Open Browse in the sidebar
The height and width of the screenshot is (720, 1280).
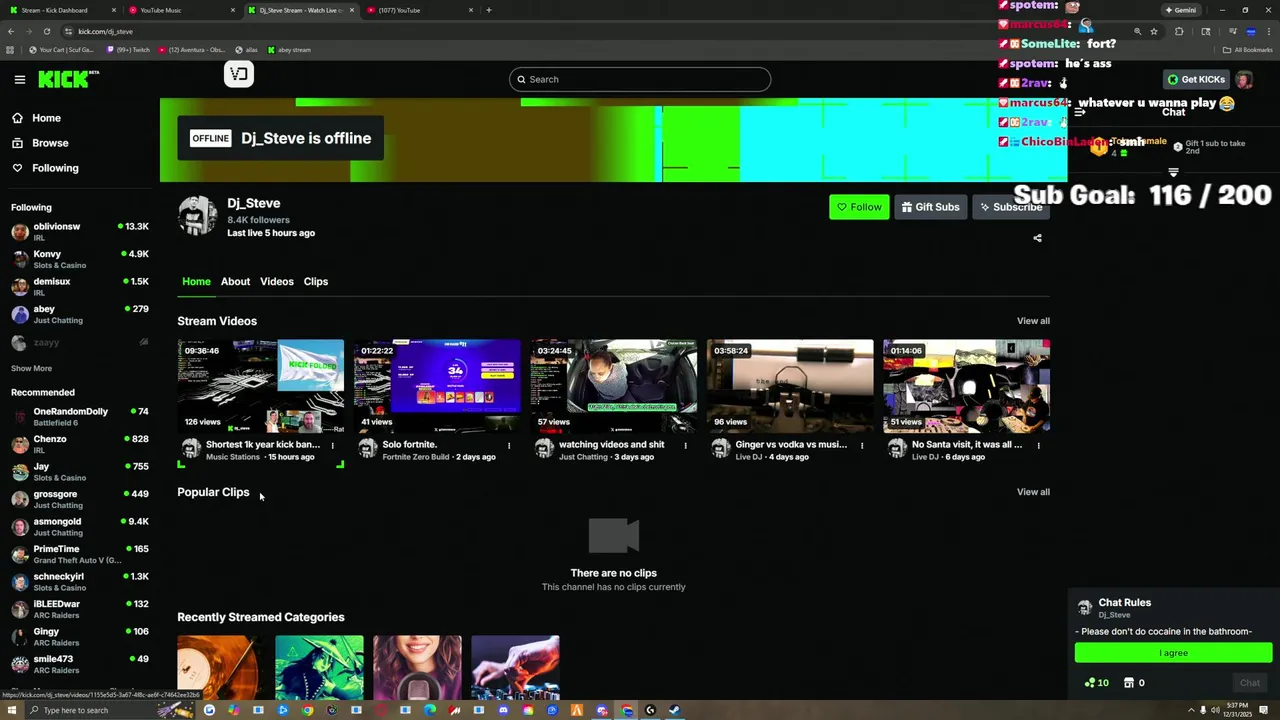pyautogui.click(x=50, y=143)
